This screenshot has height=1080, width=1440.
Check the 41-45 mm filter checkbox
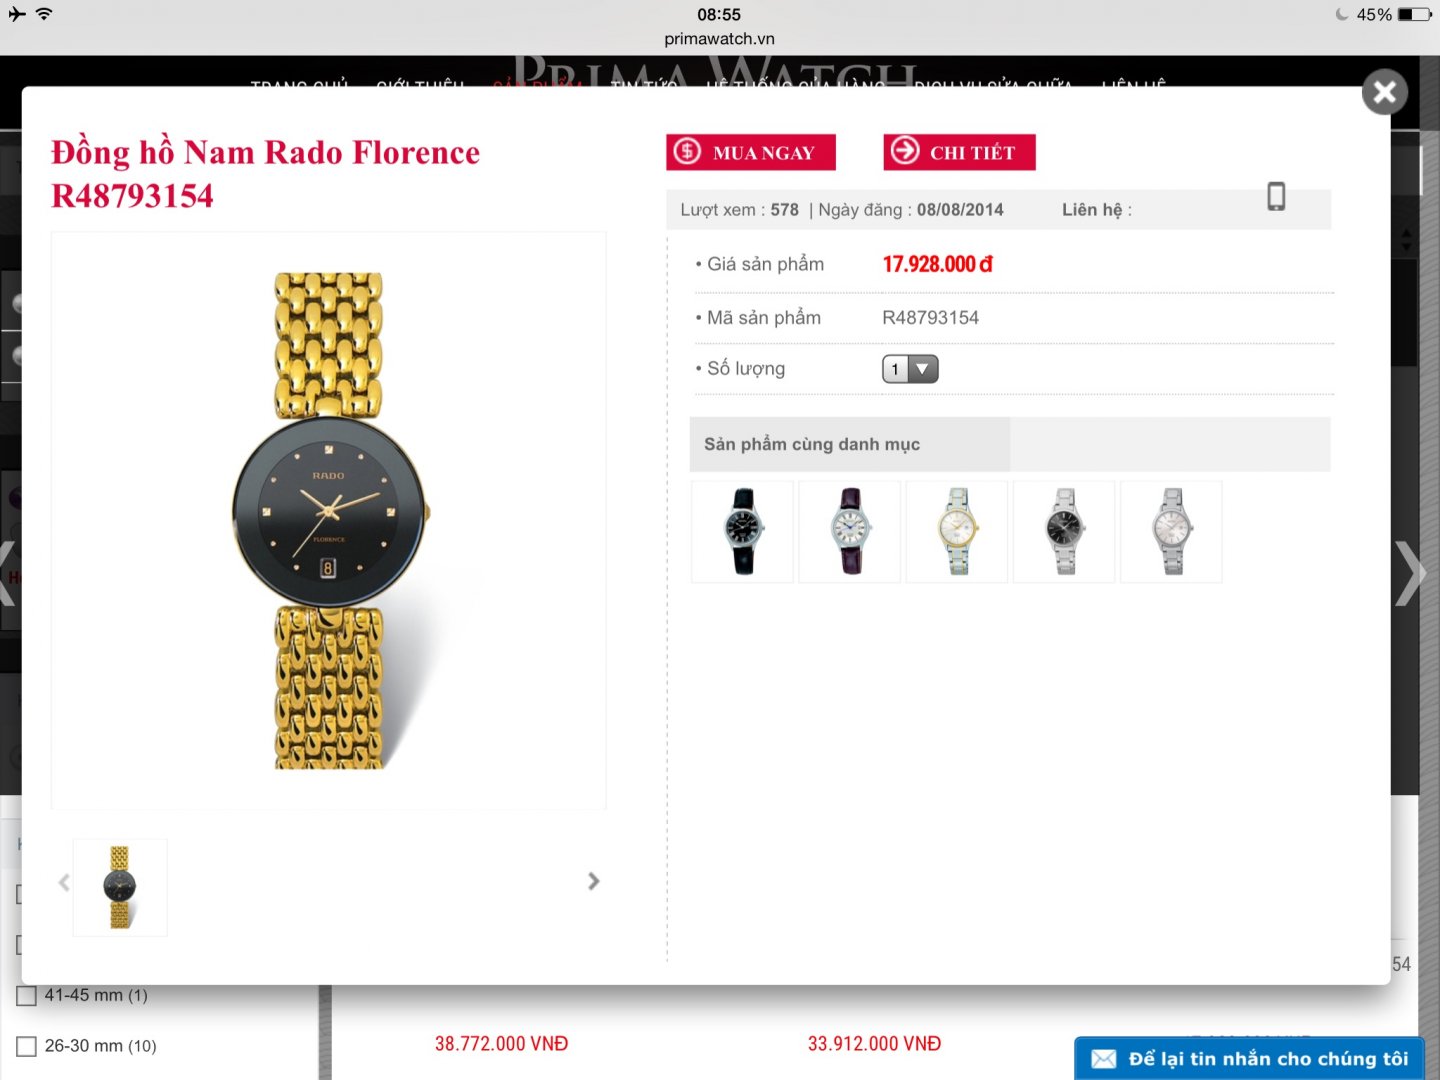[x=27, y=996]
